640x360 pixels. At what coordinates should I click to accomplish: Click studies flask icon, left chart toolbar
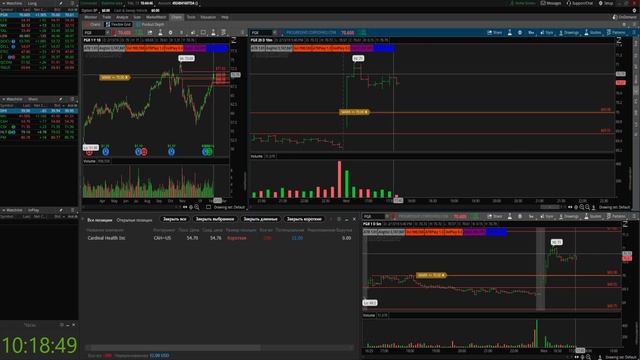point(160,32)
